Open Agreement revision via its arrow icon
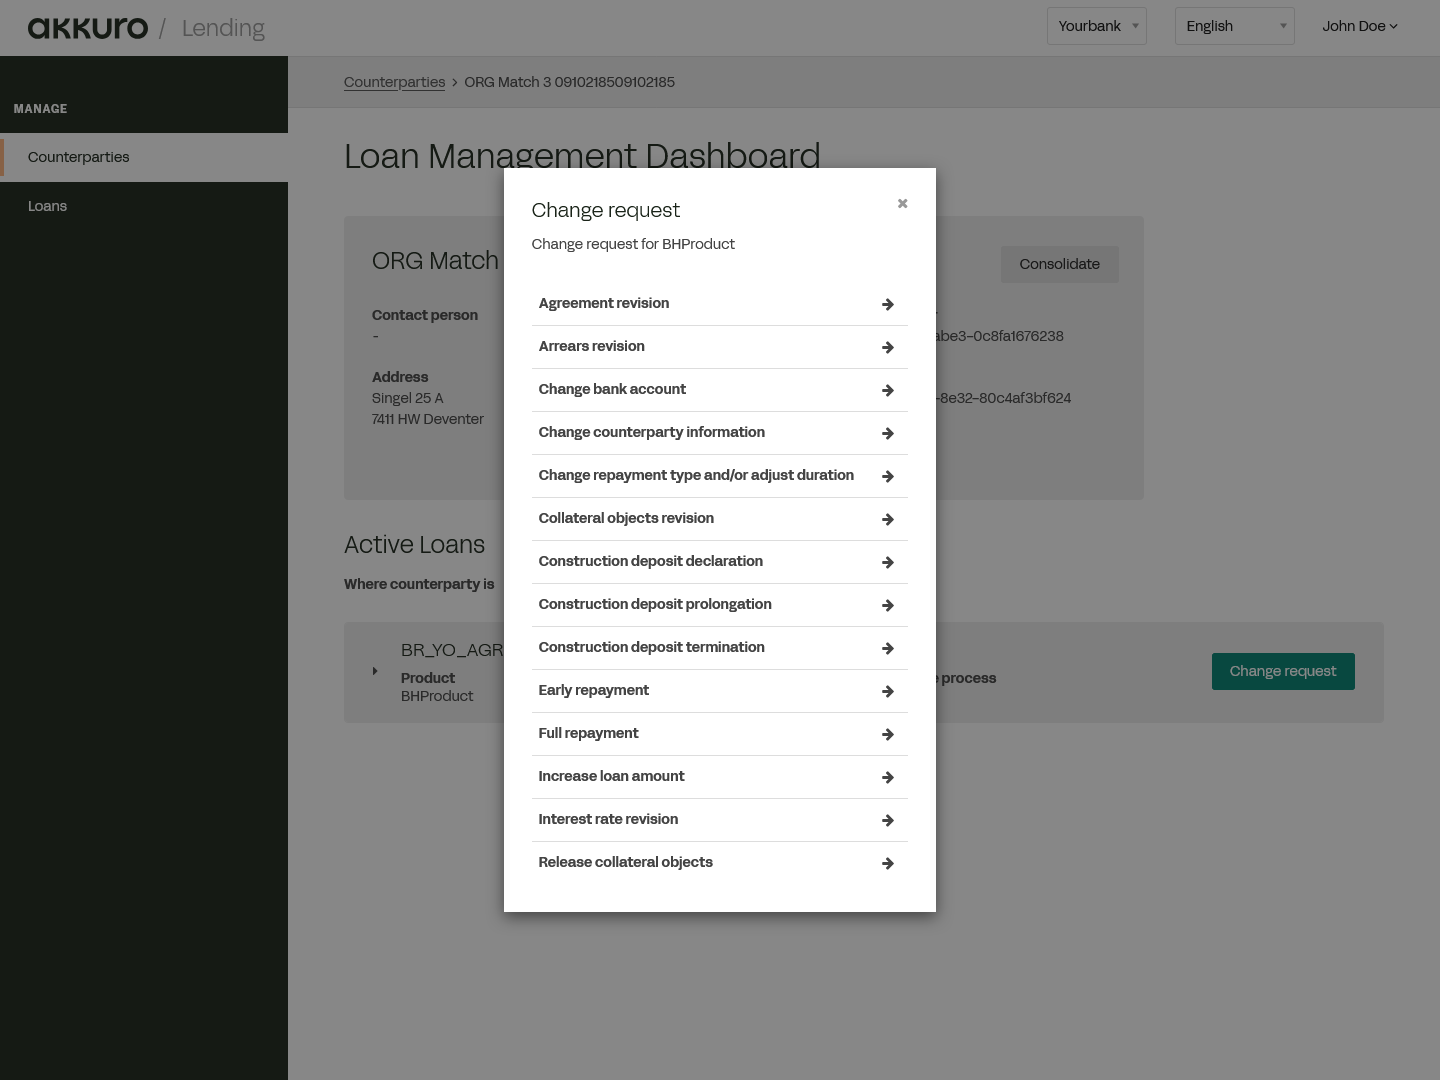Viewport: 1440px width, 1080px height. click(887, 304)
